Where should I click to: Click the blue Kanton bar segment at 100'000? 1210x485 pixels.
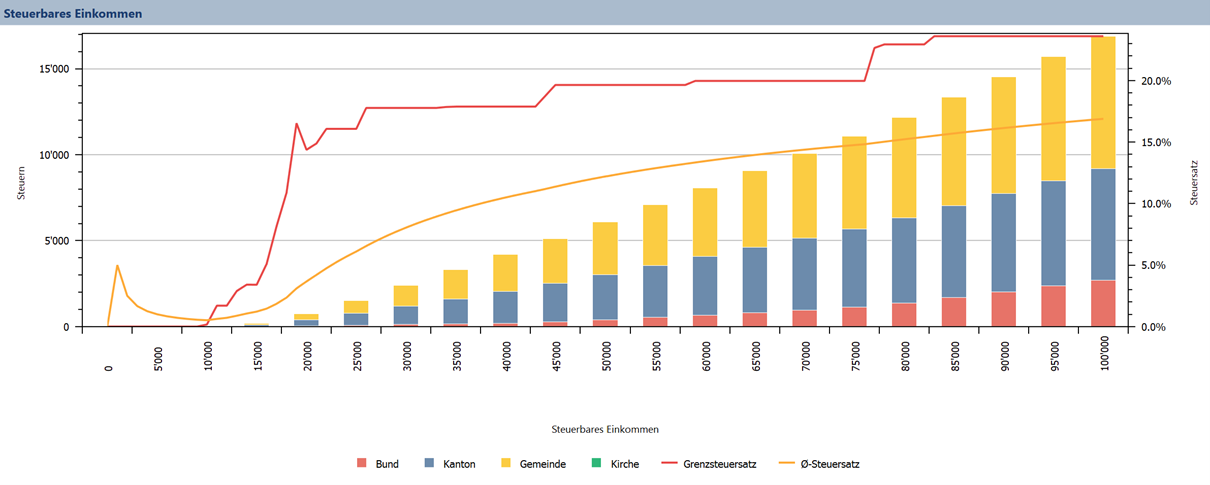(1103, 224)
